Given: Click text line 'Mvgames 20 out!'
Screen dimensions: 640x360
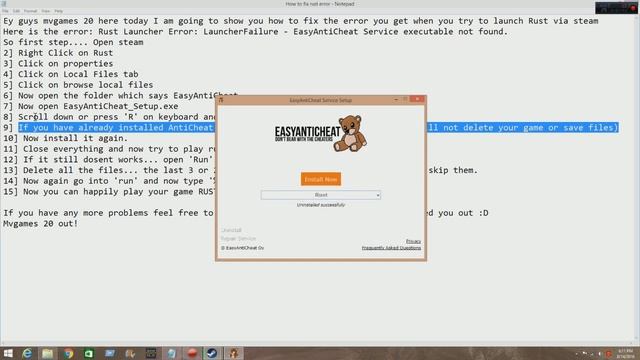Looking at the screenshot, I should click(40, 224).
